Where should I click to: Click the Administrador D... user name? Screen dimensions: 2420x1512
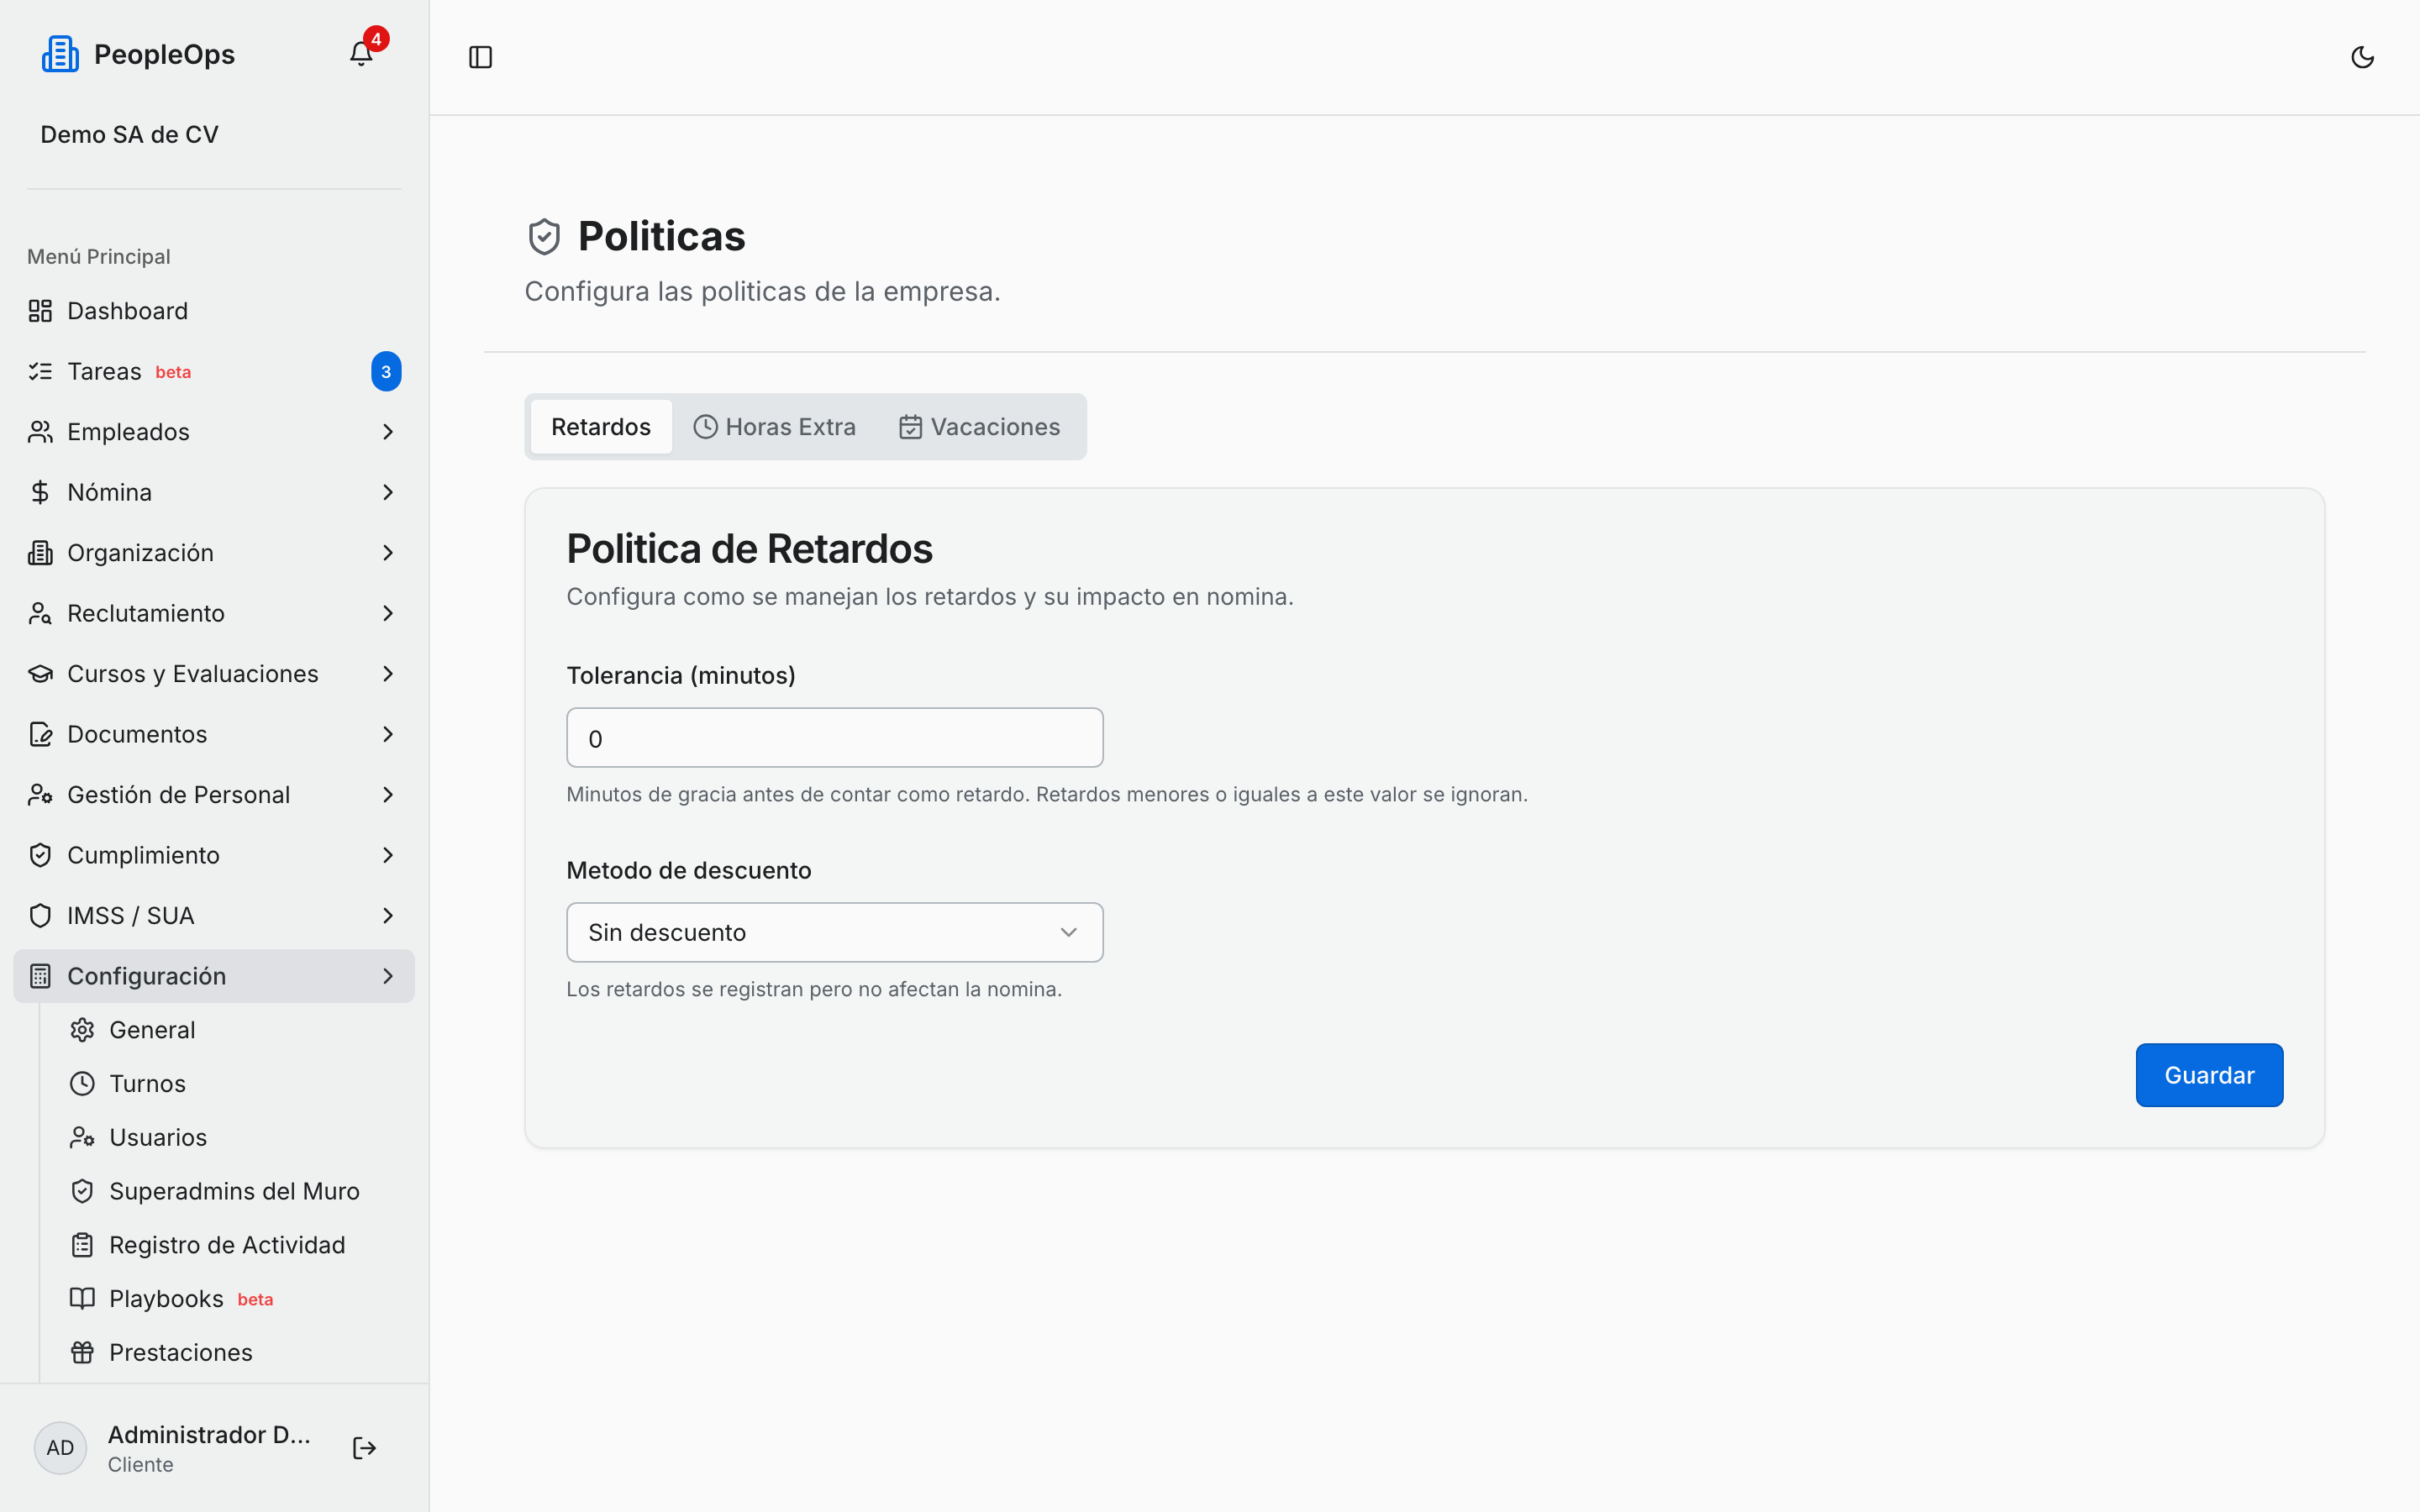(x=209, y=1434)
